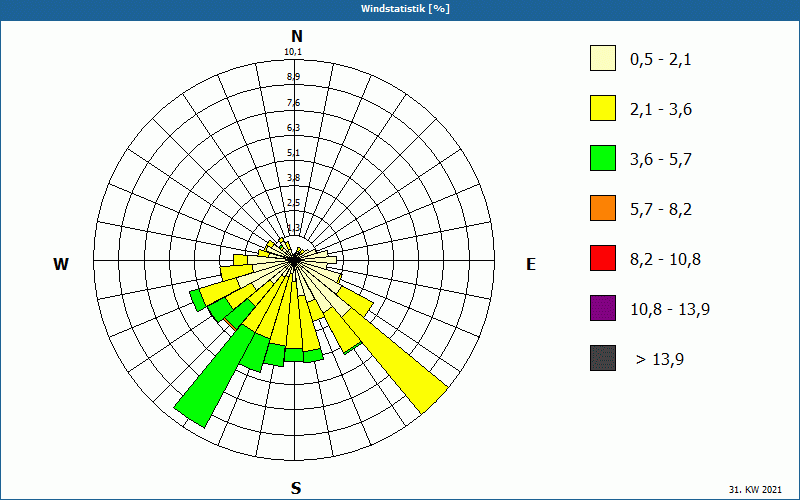Click the '10,8 - 13,9' legend text

(x=670, y=310)
